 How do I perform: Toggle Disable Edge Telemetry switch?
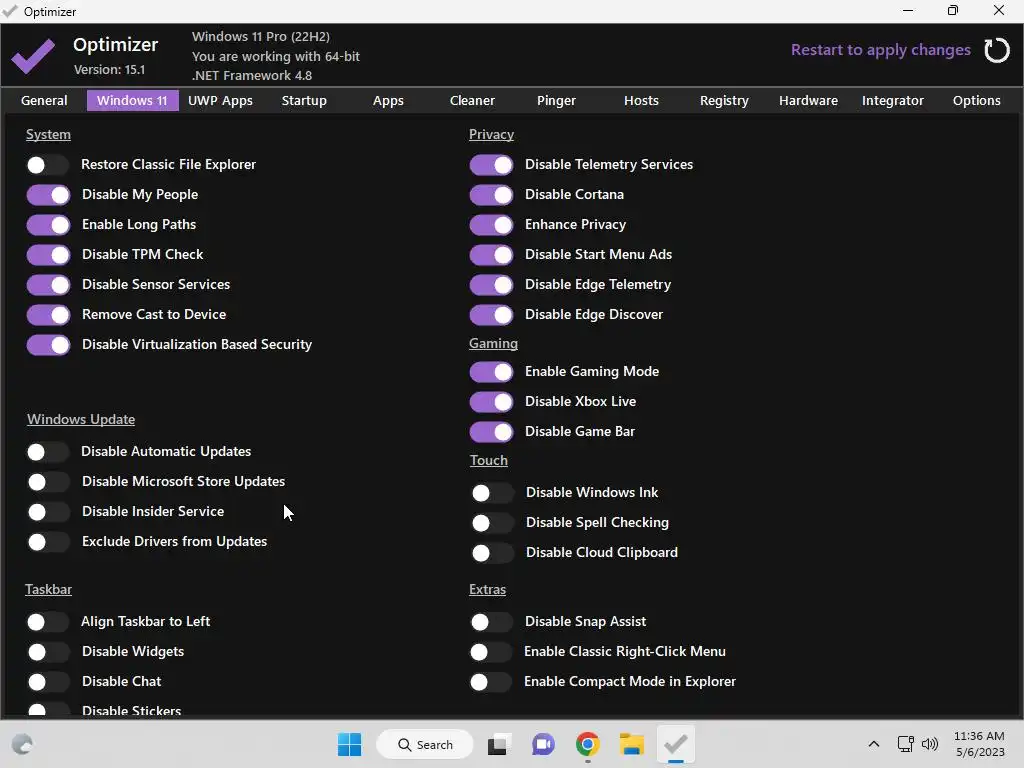[x=491, y=285]
